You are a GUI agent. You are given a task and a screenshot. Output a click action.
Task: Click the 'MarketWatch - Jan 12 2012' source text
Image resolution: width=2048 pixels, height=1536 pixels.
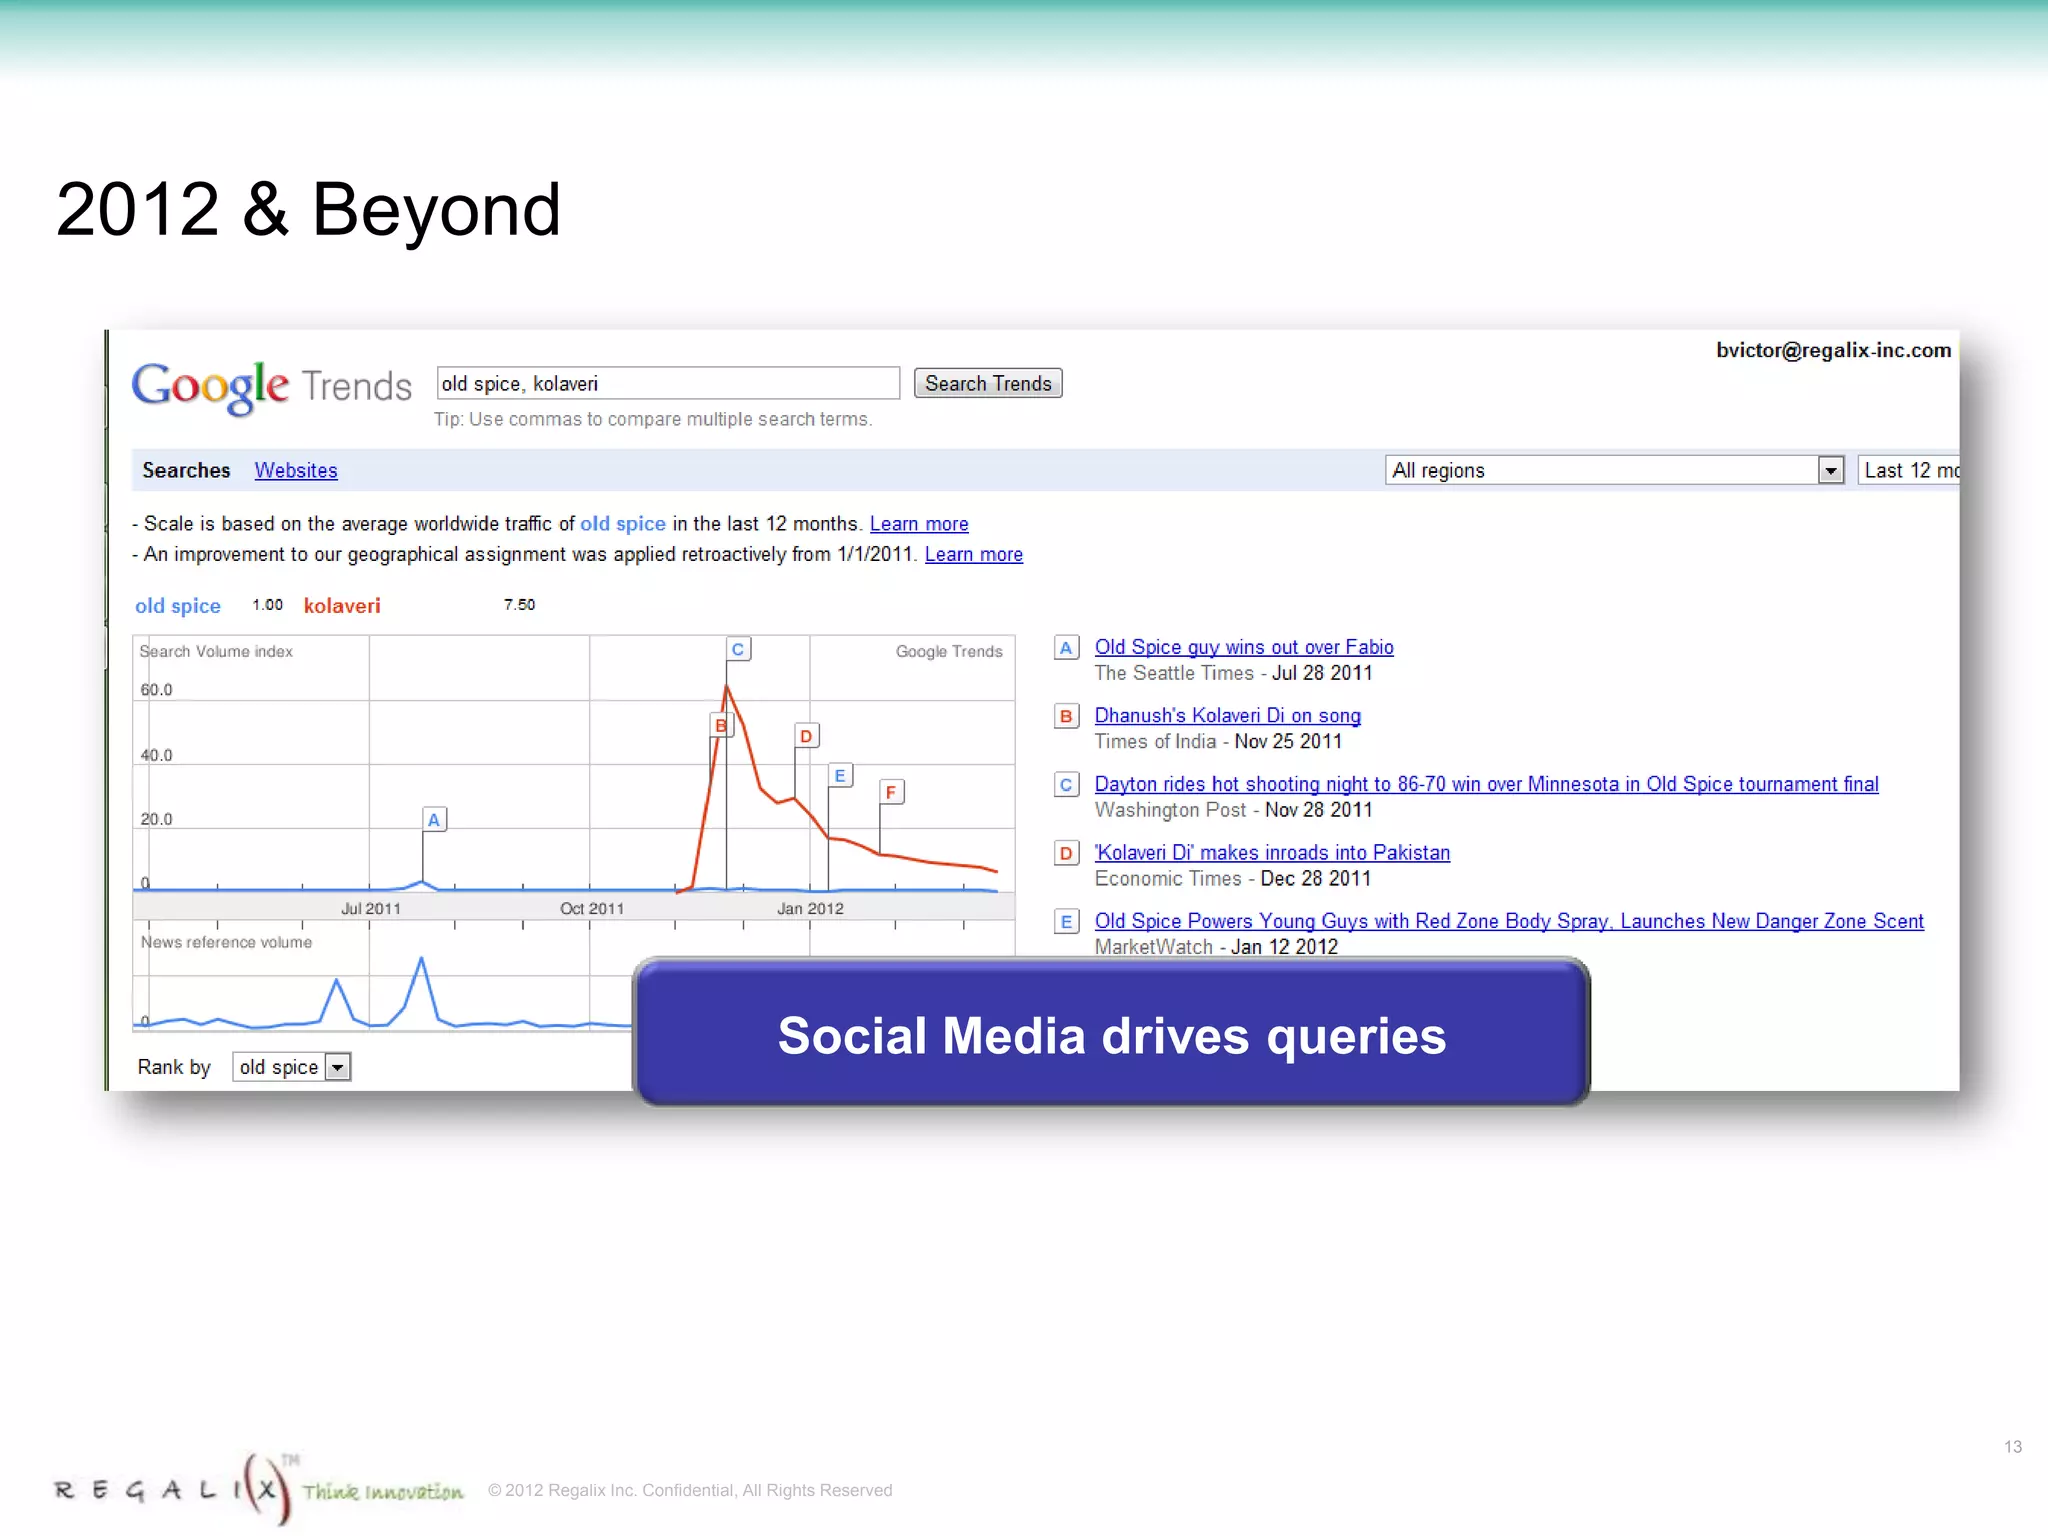pyautogui.click(x=1216, y=946)
